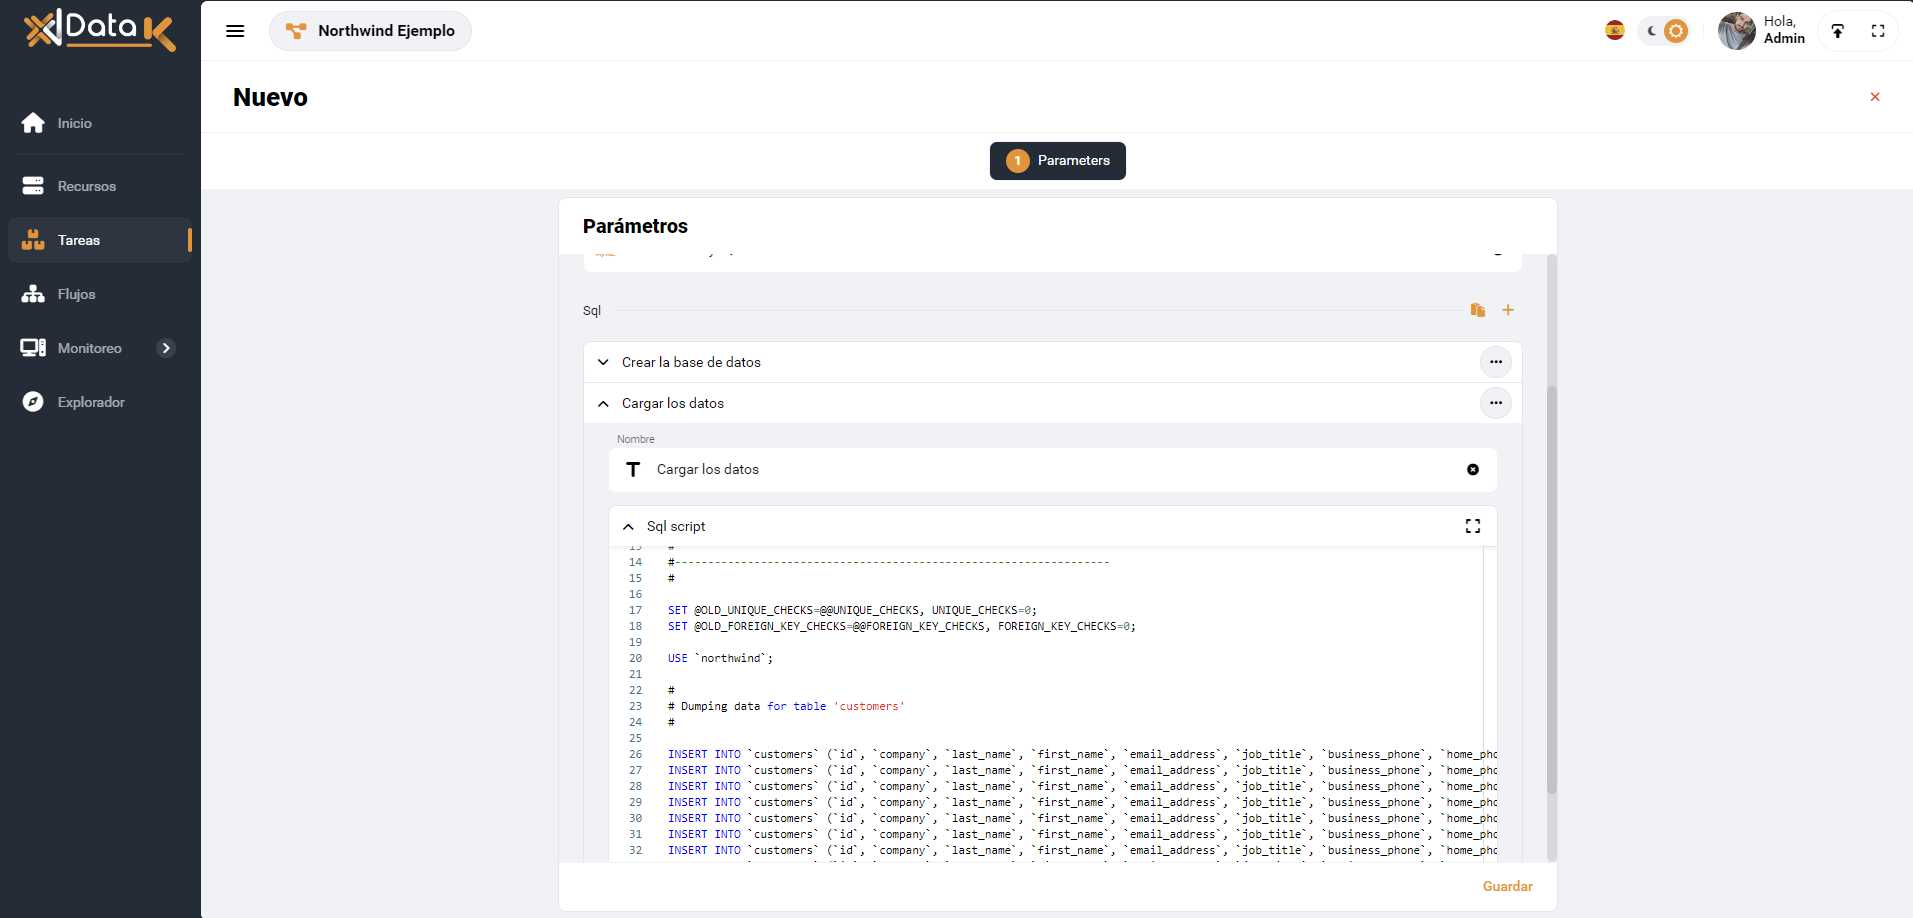Collapse the Cargar los datos section
The image size is (1913, 918).
(603, 404)
